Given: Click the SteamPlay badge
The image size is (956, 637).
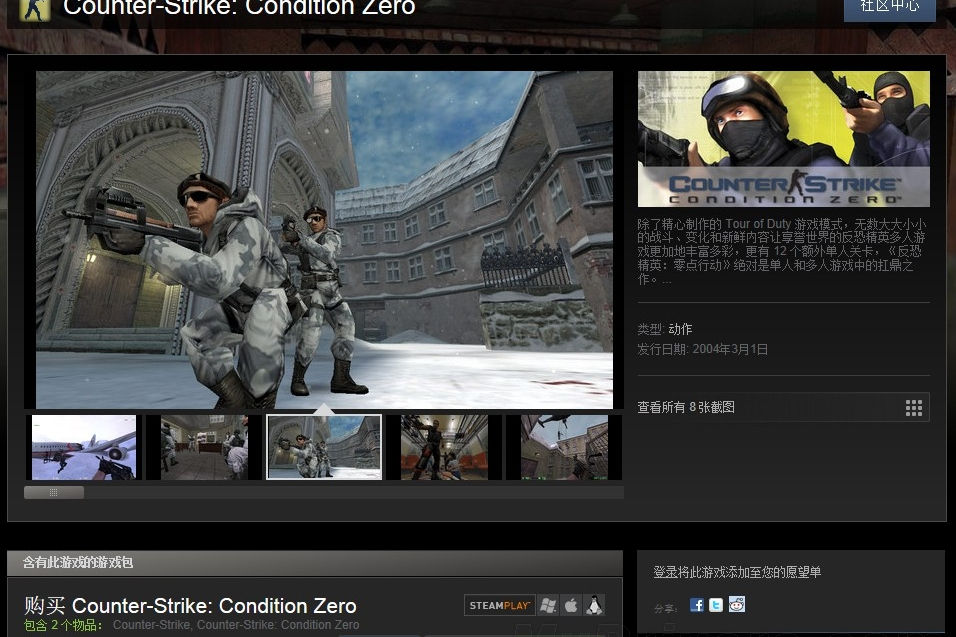Looking at the screenshot, I should 499,605.
